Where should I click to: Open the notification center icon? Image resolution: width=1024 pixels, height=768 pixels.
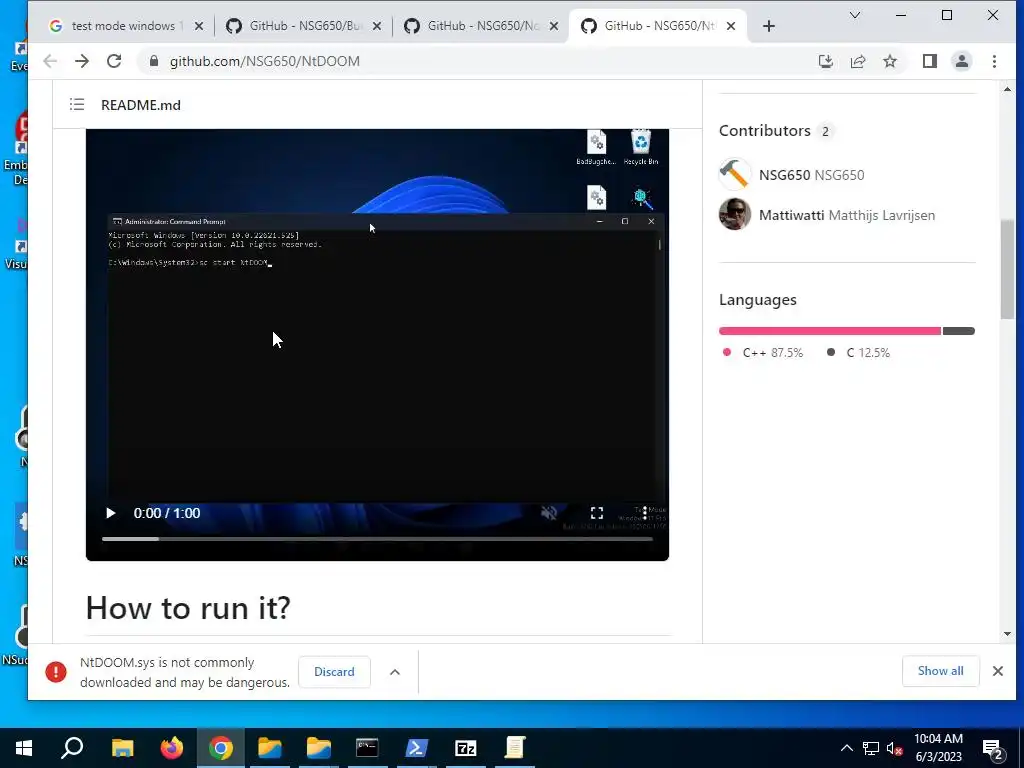coord(993,749)
